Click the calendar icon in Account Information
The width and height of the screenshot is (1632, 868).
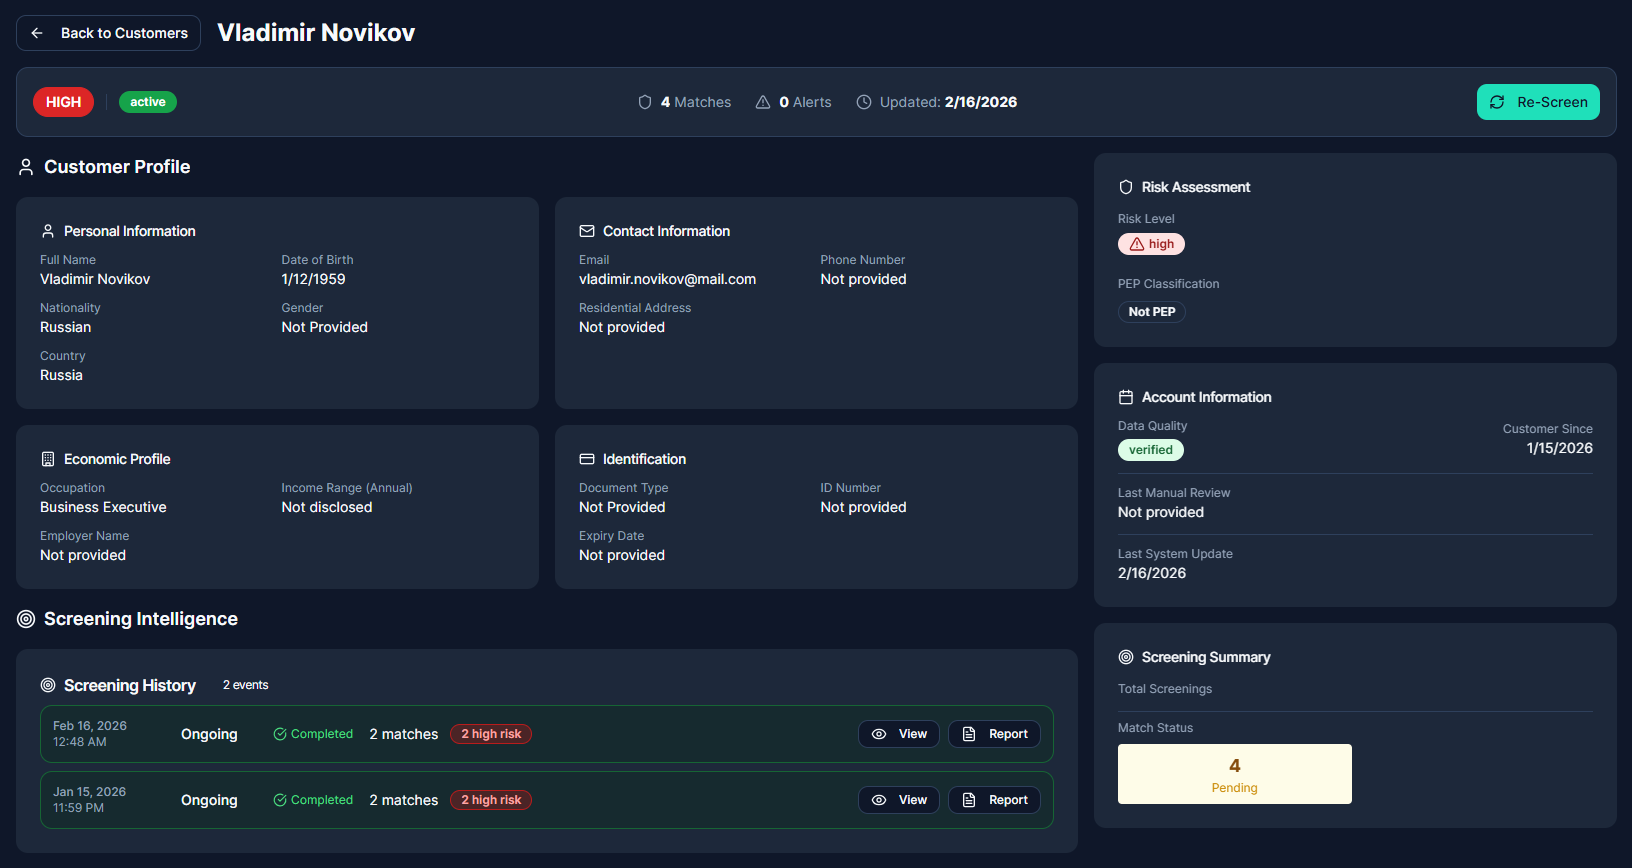1126,397
